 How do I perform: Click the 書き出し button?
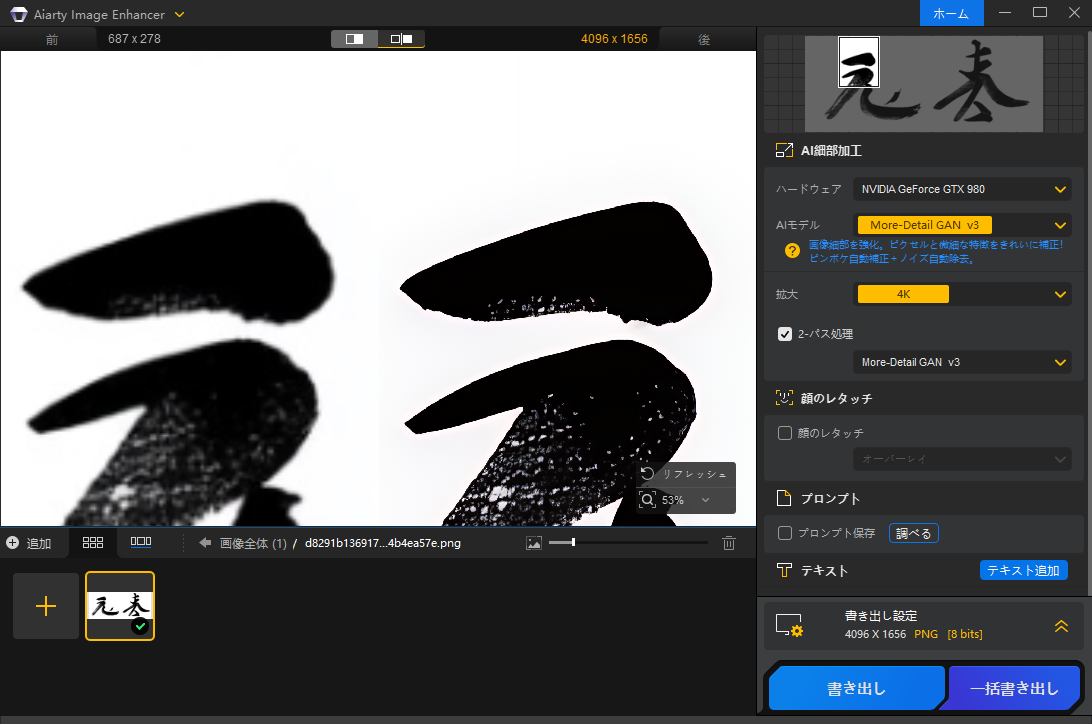(x=857, y=688)
